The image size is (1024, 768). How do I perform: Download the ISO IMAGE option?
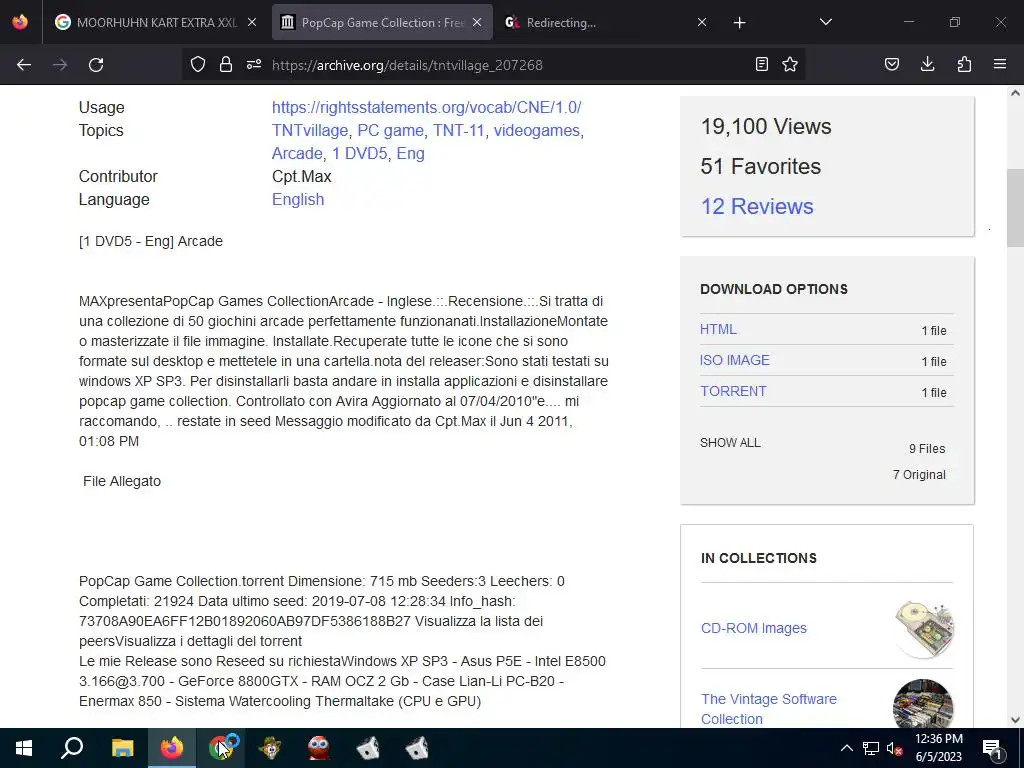point(735,360)
